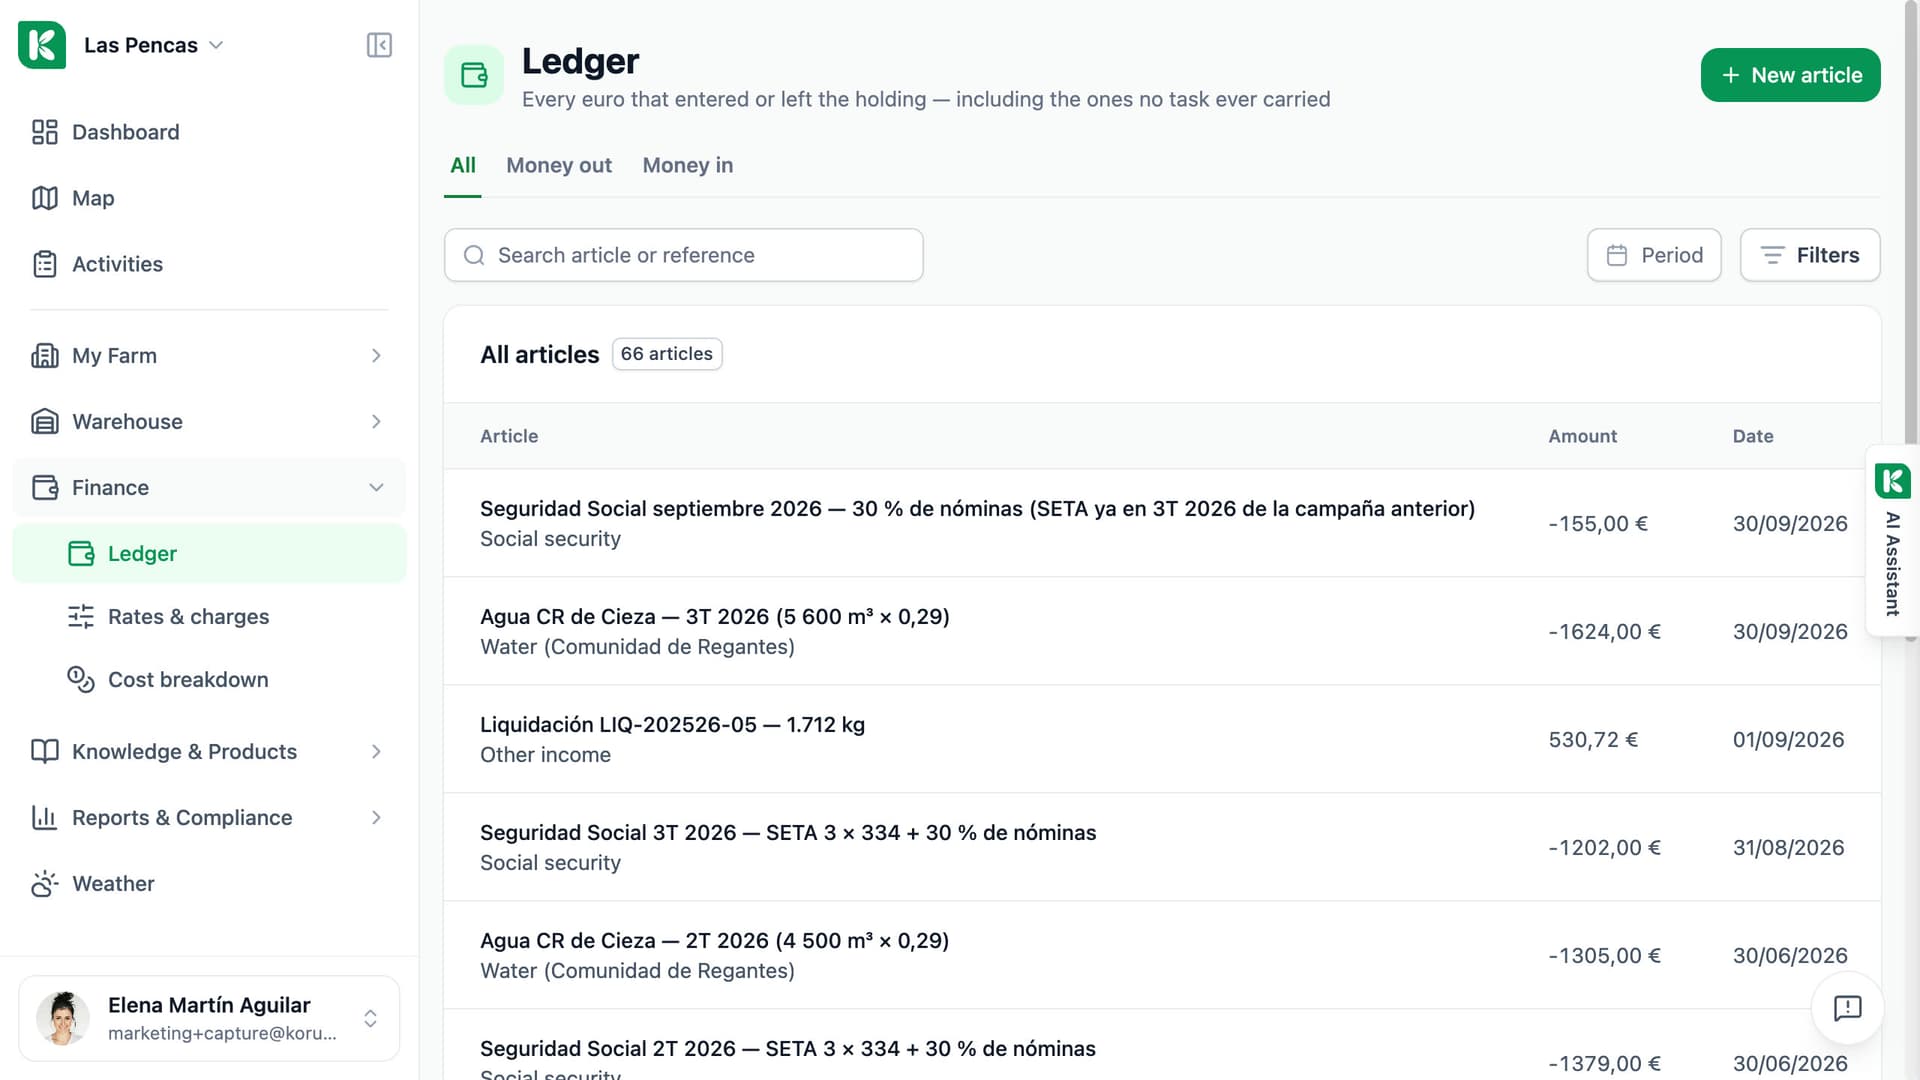Open the Weather cloud icon
The height and width of the screenshot is (1080, 1920).
click(45, 884)
